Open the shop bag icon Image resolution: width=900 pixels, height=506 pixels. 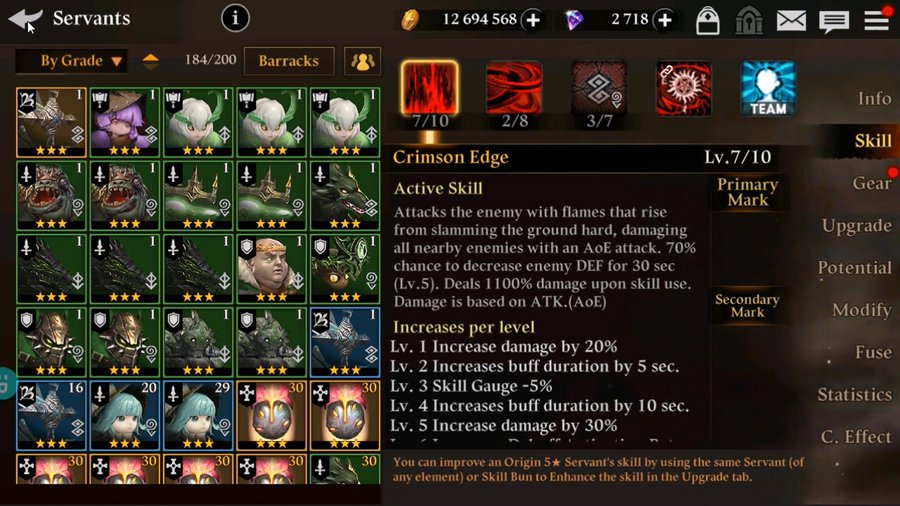tap(708, 21)
